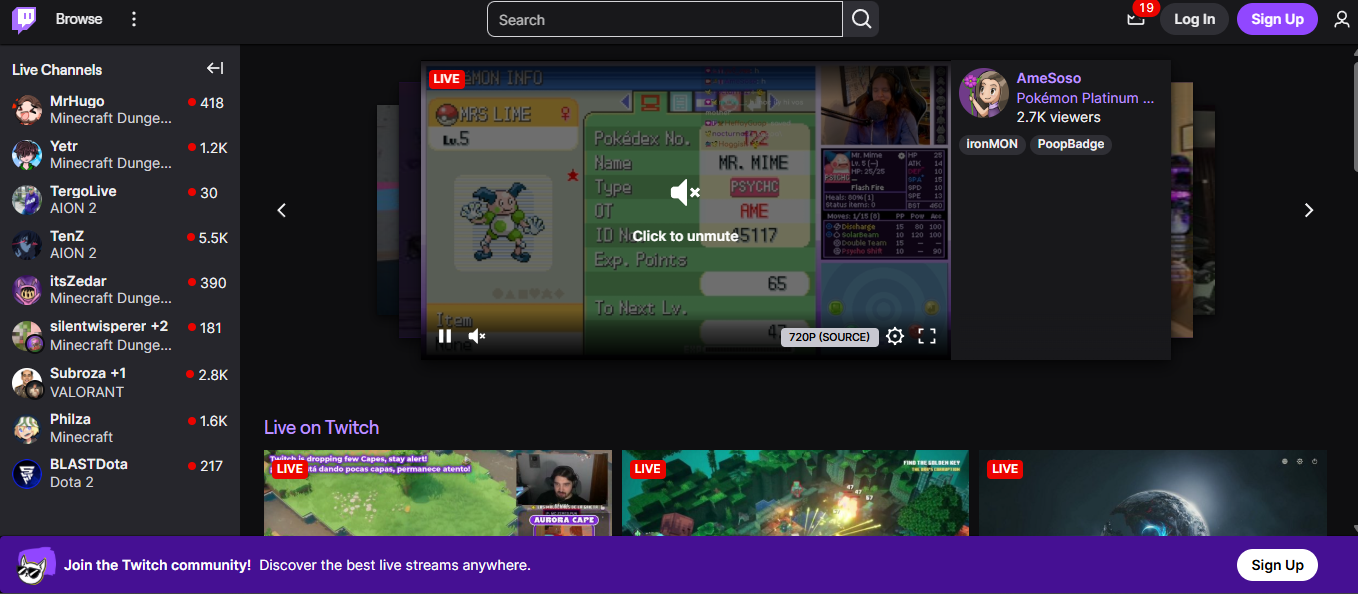Click the LIVE badge on the featured player
The image size is (1358, 594).
coord(446,79)
